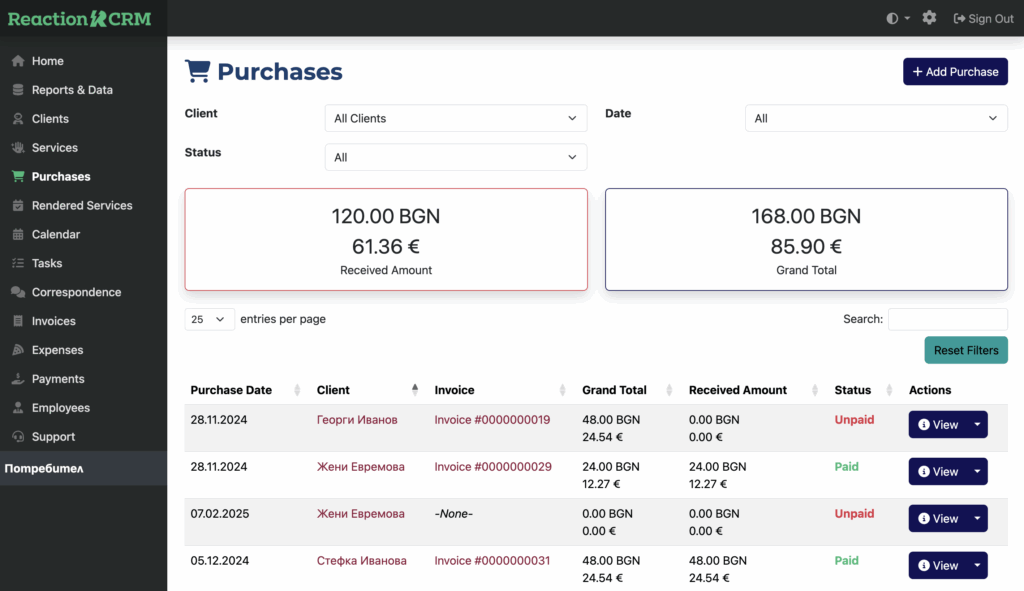Click the Add Purchase button
The image size is (1024, 591).
[x=955, y=72]
